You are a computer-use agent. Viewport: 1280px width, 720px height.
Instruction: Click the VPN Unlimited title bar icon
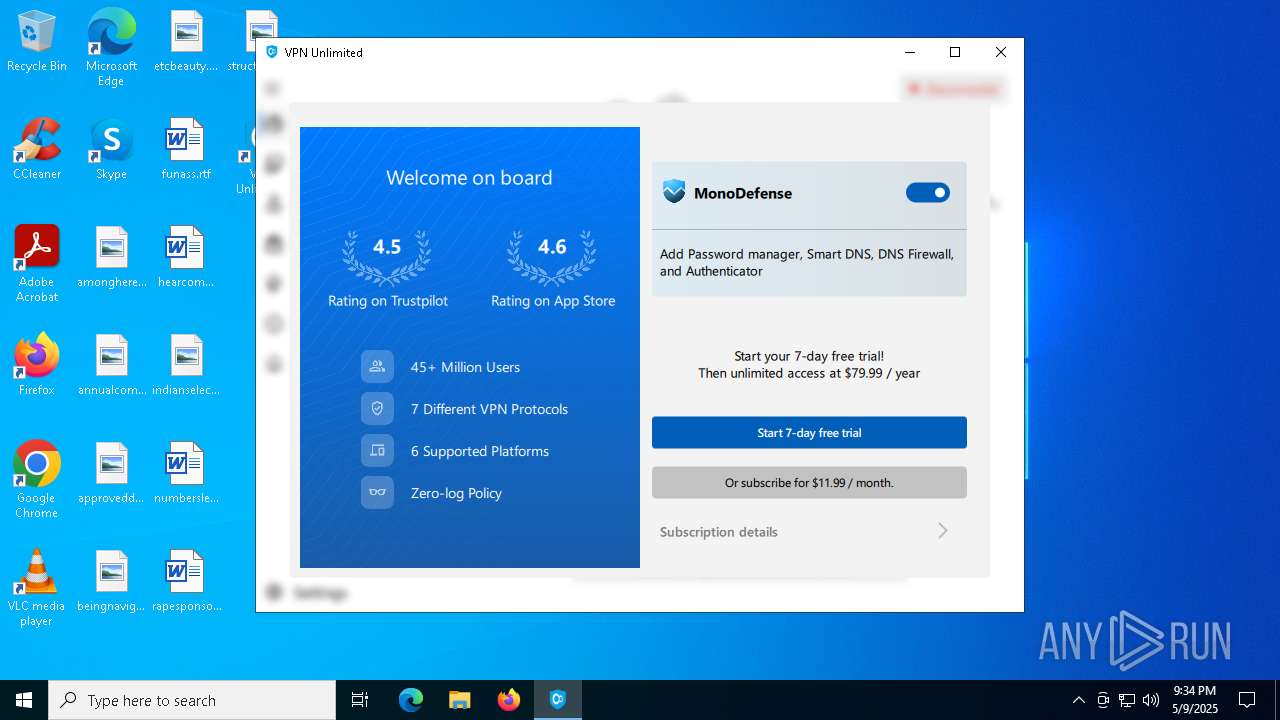(x=271, y=52)
